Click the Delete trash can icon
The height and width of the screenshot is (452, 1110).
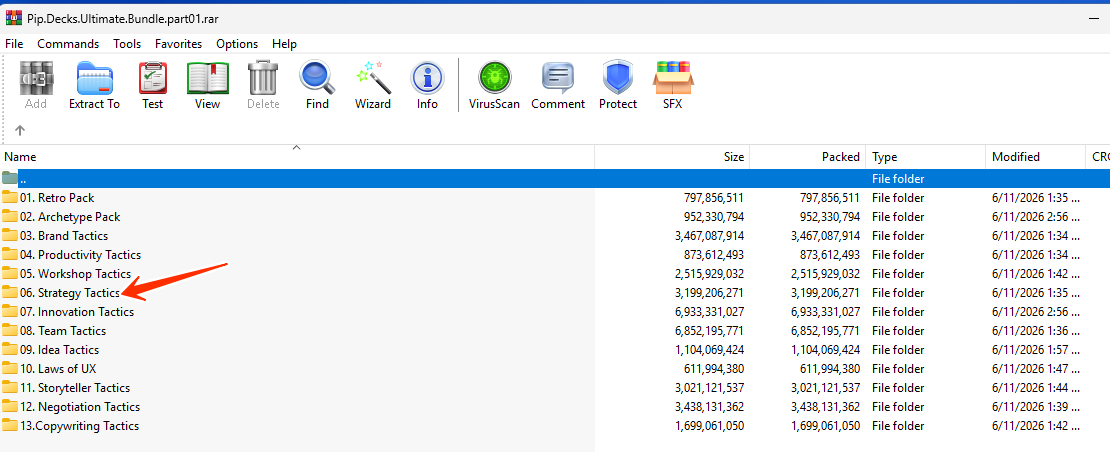point(263,78)
